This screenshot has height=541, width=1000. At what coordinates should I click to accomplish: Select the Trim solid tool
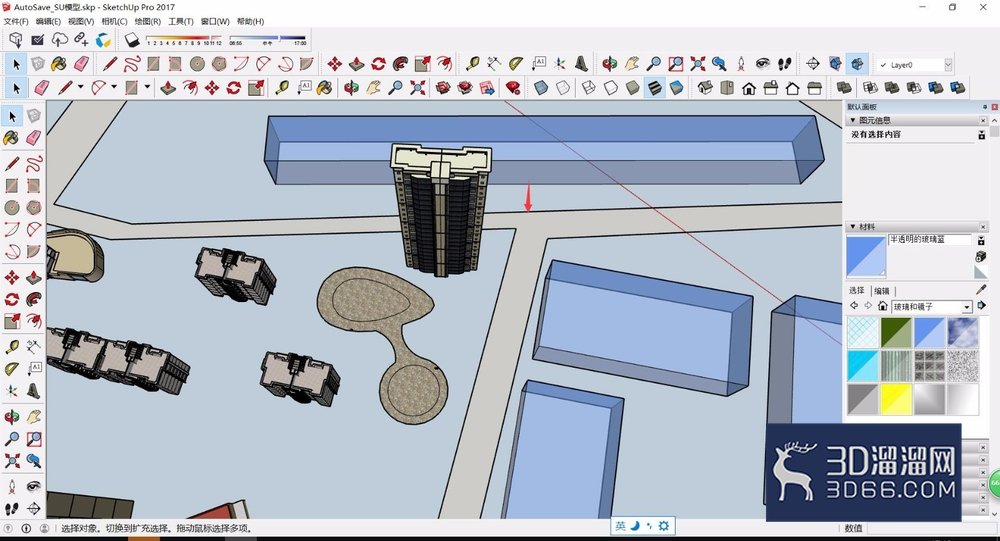pos(936,87)
